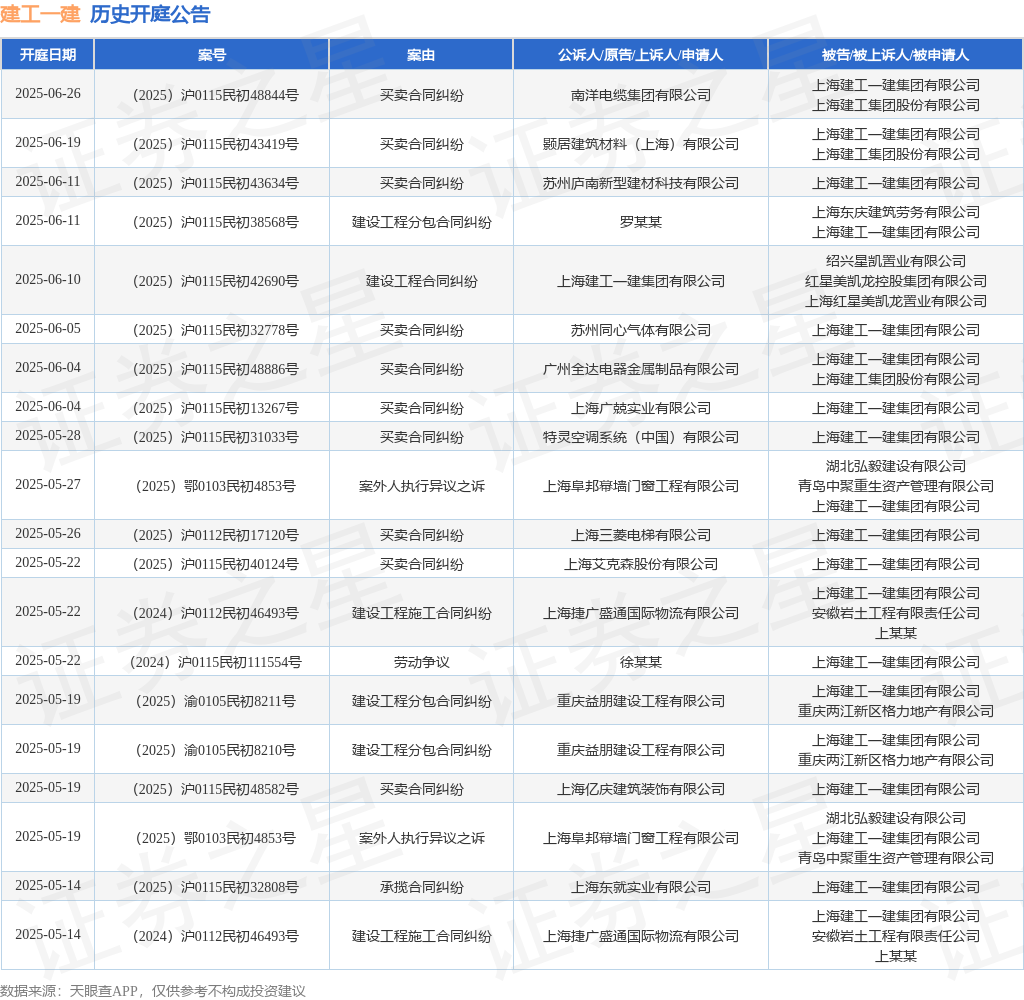Click defendant 绍兴星凯置业有限公司

(x=895, y=261)
